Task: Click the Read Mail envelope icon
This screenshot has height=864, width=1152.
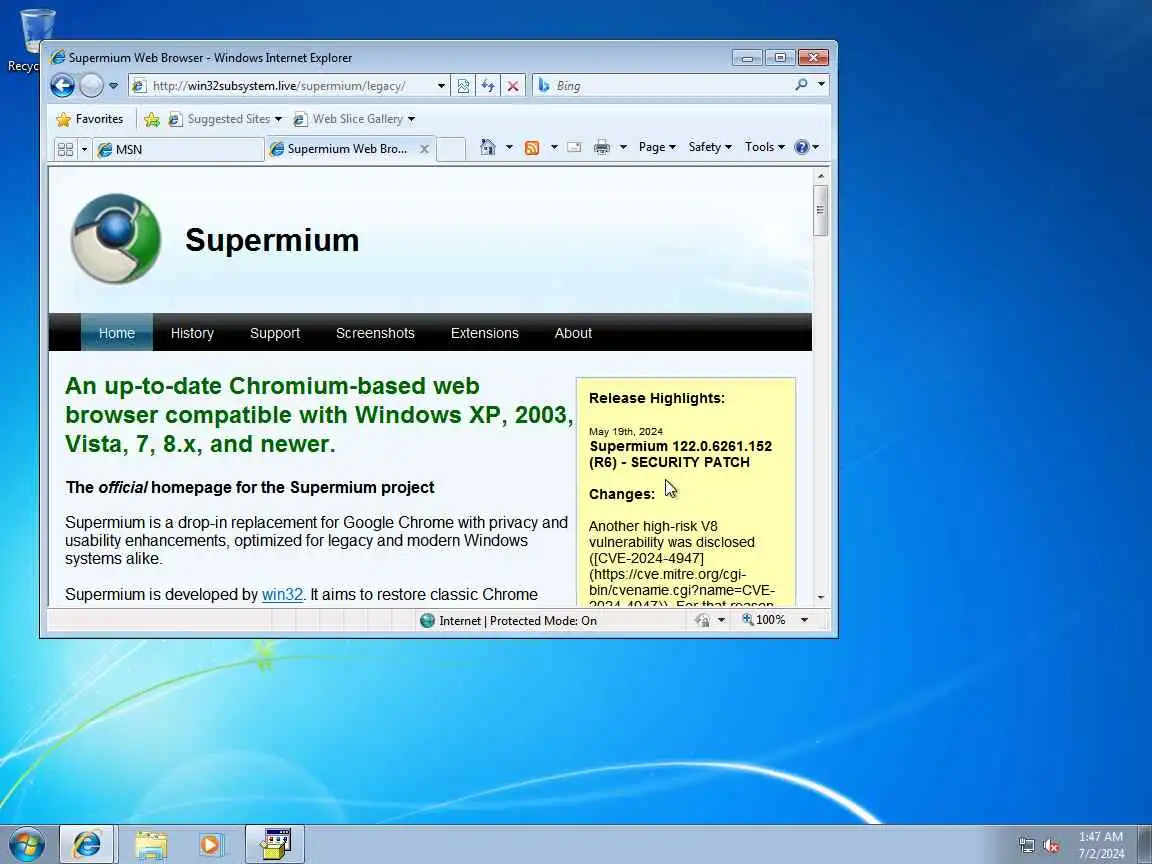Action: 575,147
